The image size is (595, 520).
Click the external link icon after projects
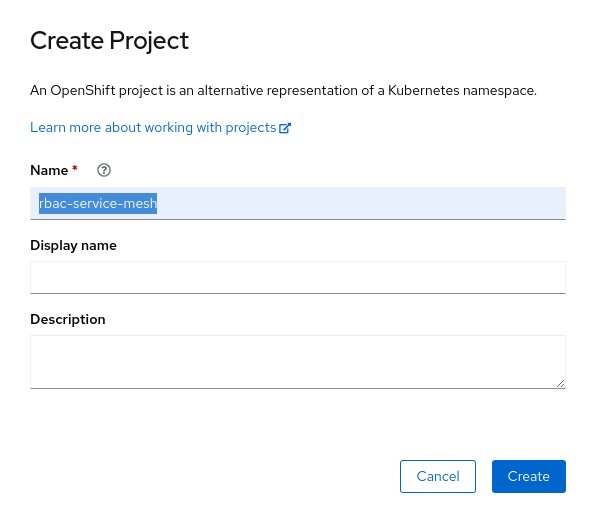[x=285, y=128]
